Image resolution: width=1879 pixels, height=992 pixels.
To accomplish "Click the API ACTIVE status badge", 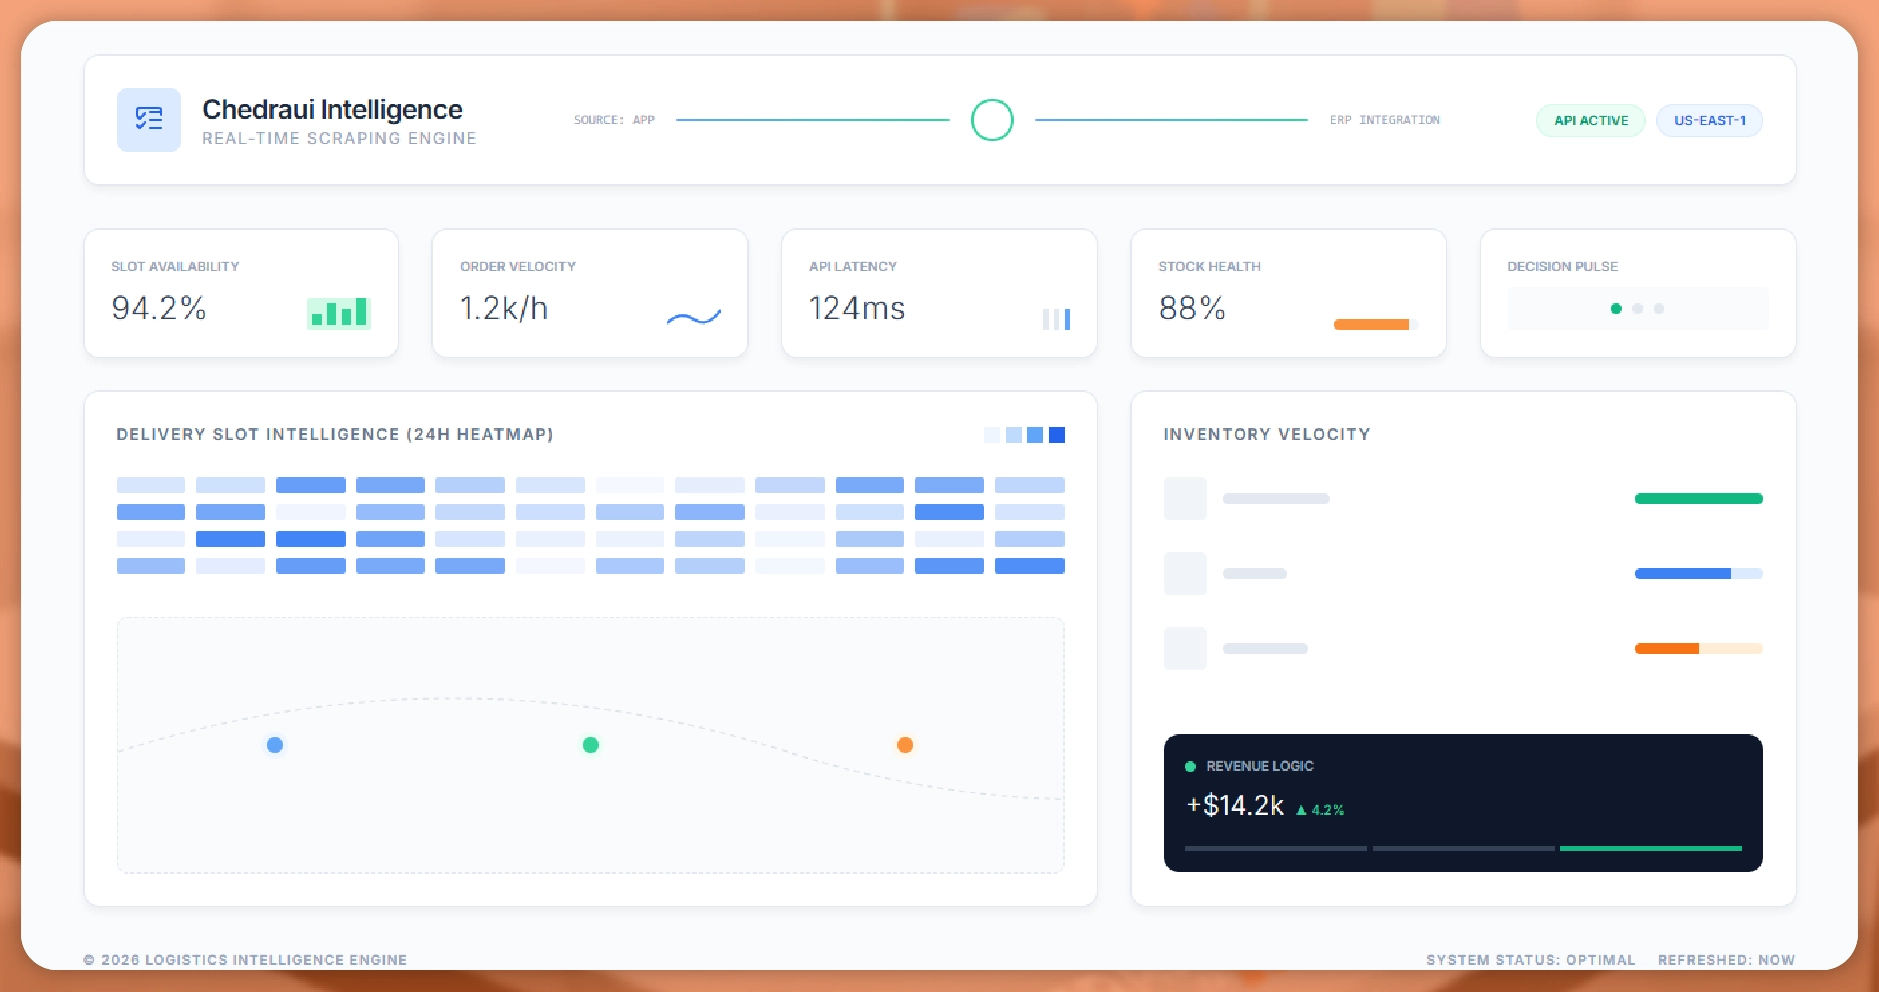I will click(x=1590, y=121).
